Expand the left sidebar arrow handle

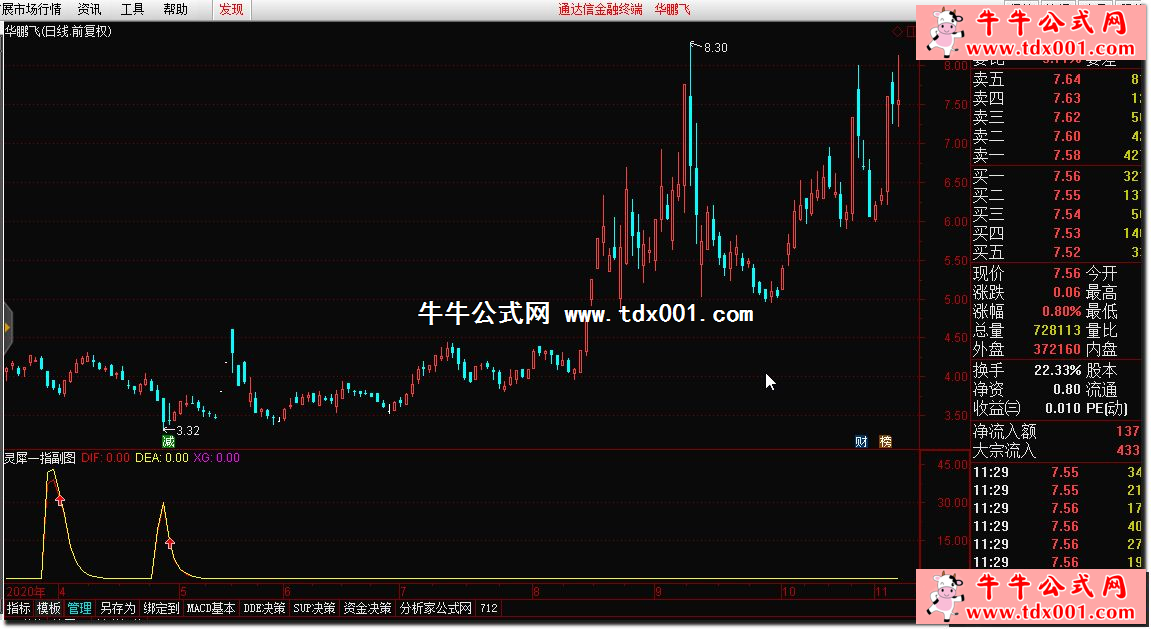[7, 327]
